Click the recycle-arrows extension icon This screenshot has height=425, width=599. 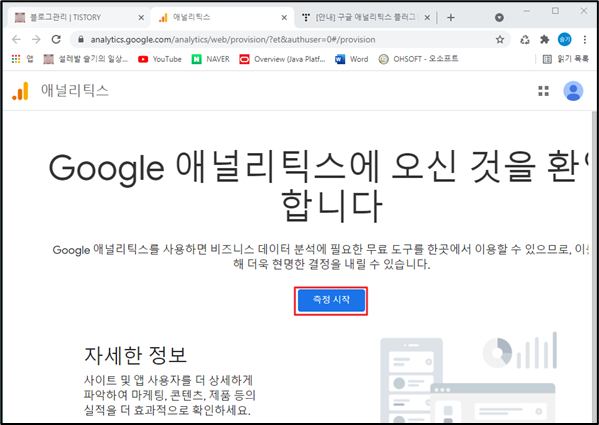point(525,39)
